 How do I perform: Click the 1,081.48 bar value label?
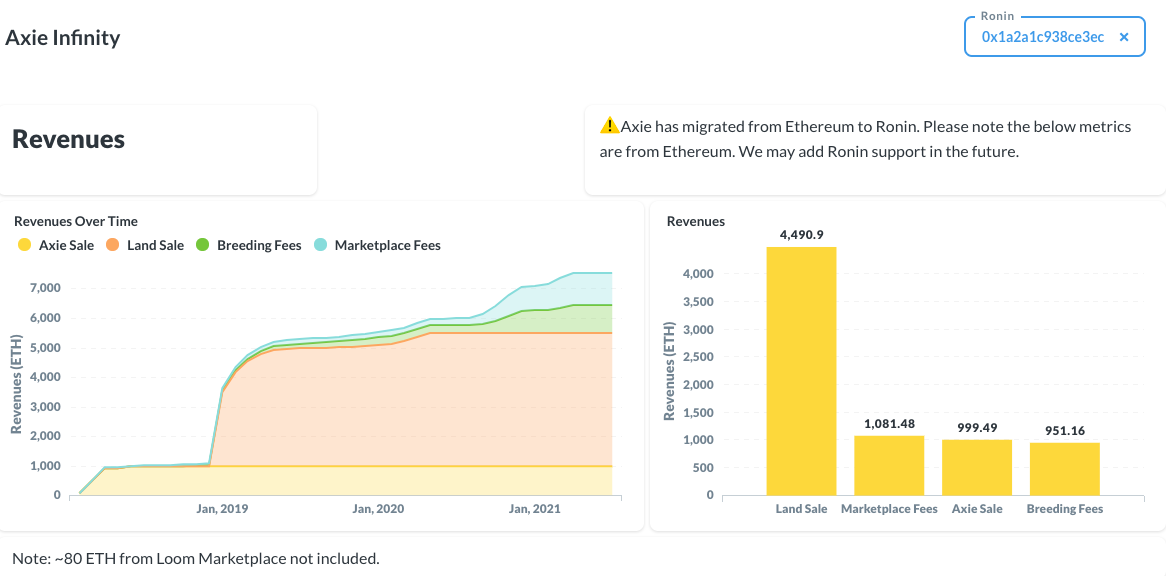click(889, 424)
